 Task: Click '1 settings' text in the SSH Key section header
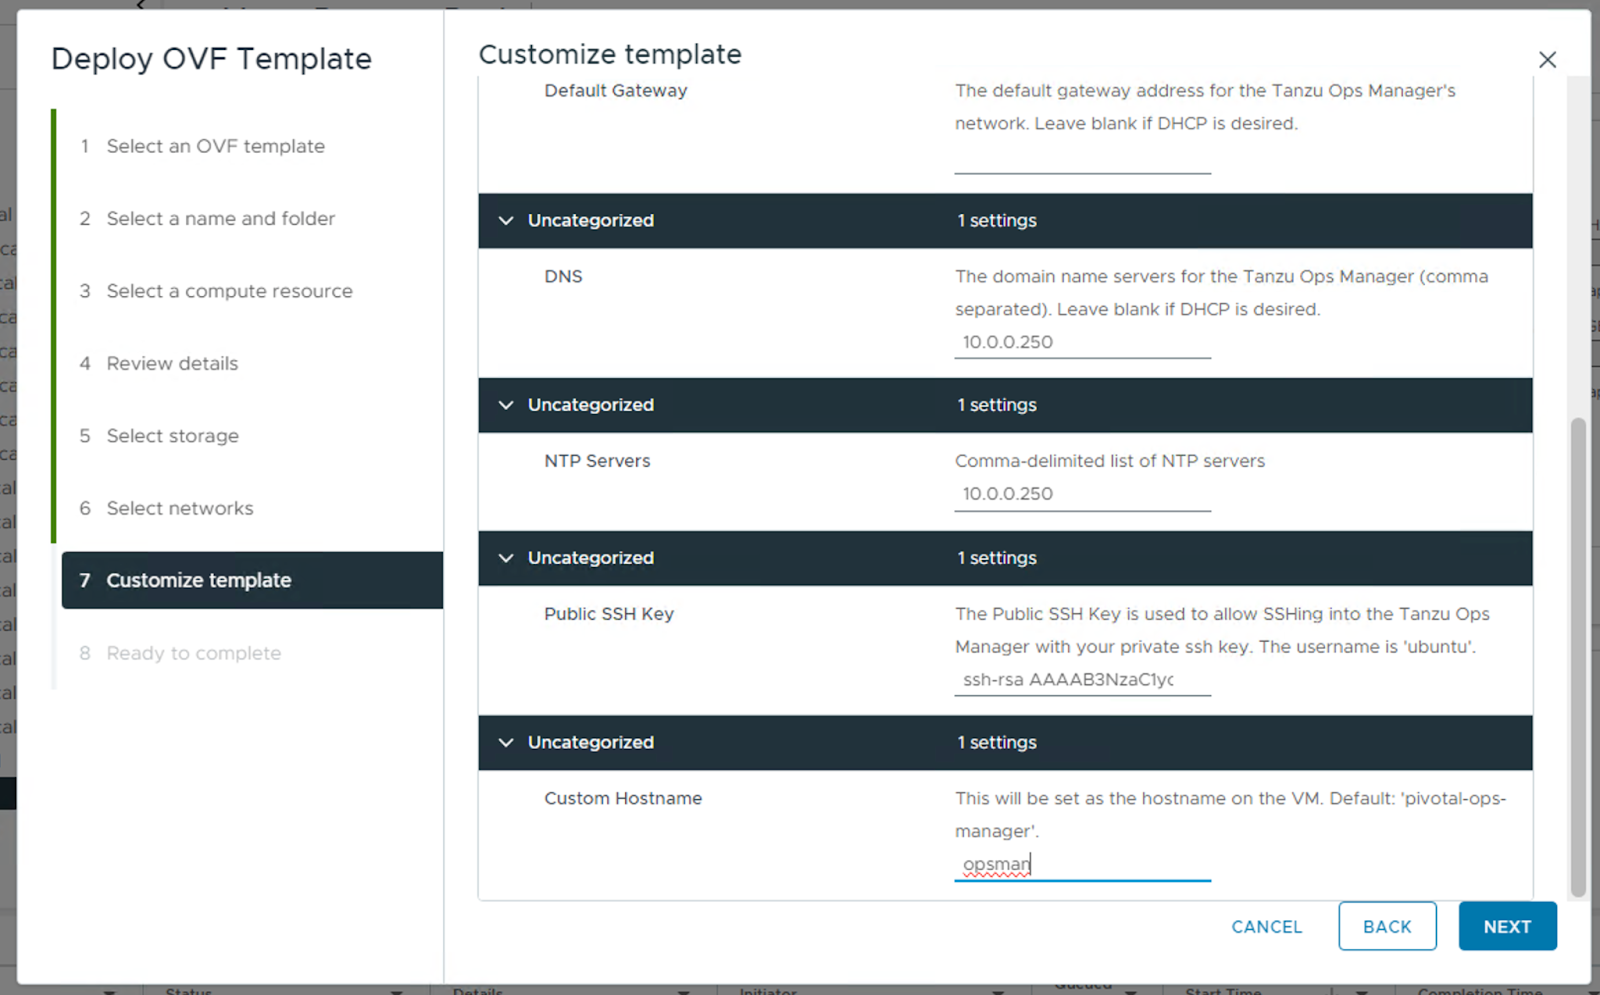pyautogui.click(x=997, y=558)
